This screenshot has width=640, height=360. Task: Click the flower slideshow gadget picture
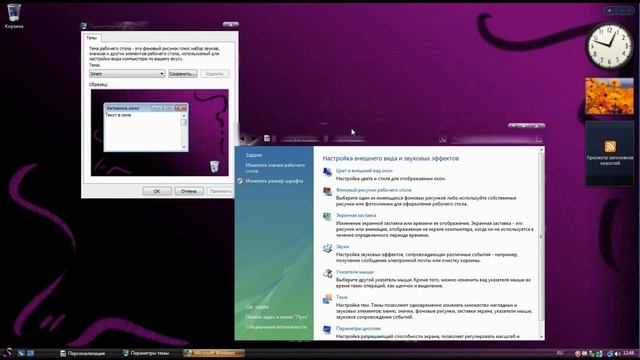(609, 96)
